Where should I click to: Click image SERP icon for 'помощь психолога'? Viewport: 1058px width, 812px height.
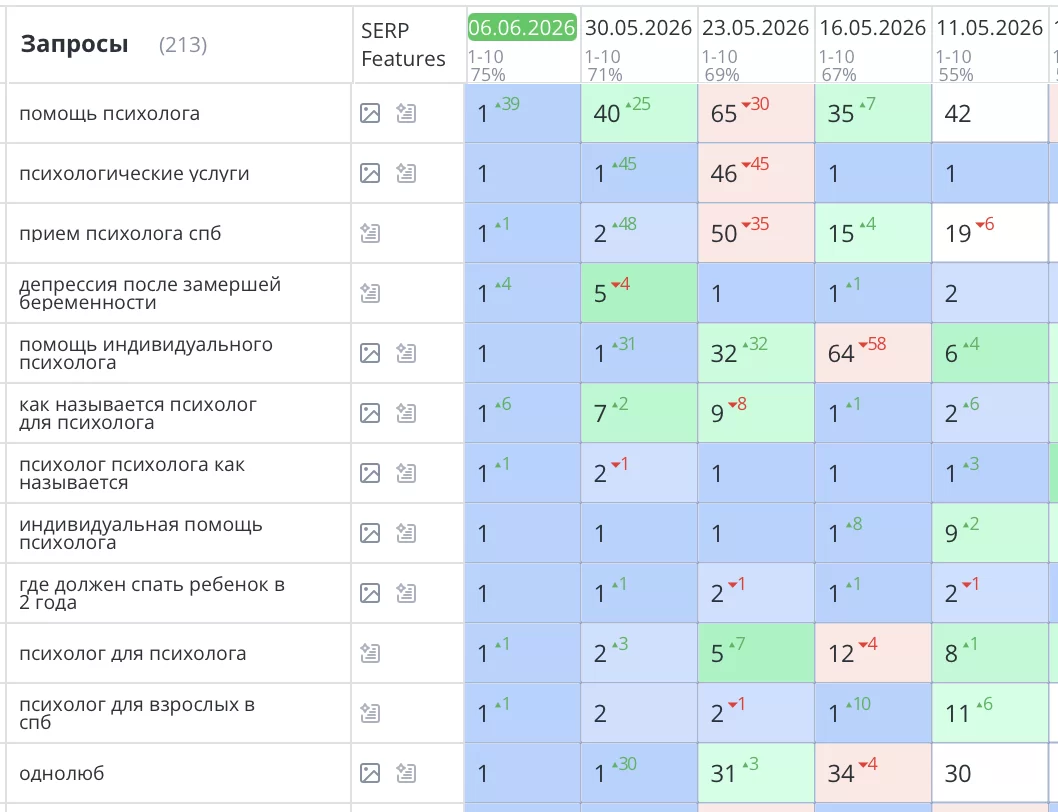click(370, 113)
